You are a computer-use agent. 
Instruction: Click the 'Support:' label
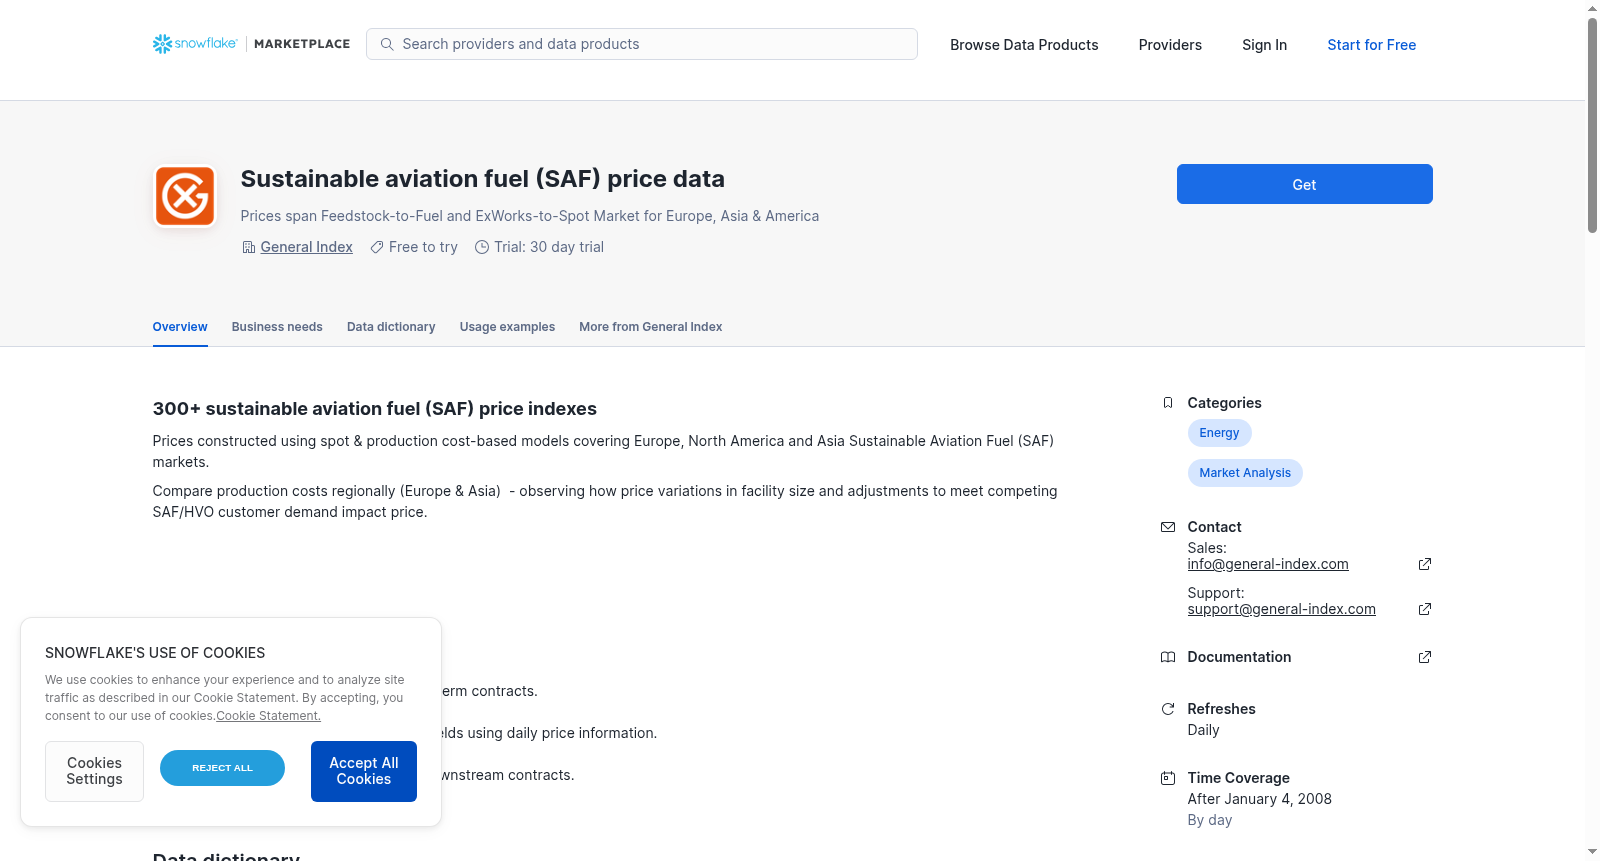pos(1216,593)
